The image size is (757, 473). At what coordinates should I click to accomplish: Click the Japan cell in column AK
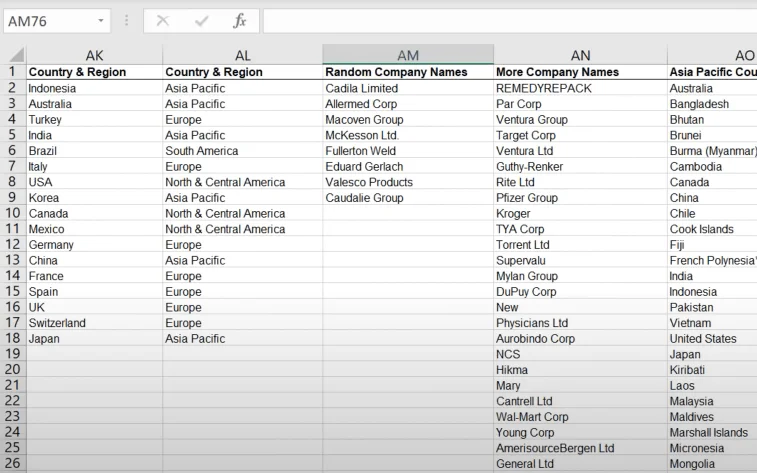(95, 339)
